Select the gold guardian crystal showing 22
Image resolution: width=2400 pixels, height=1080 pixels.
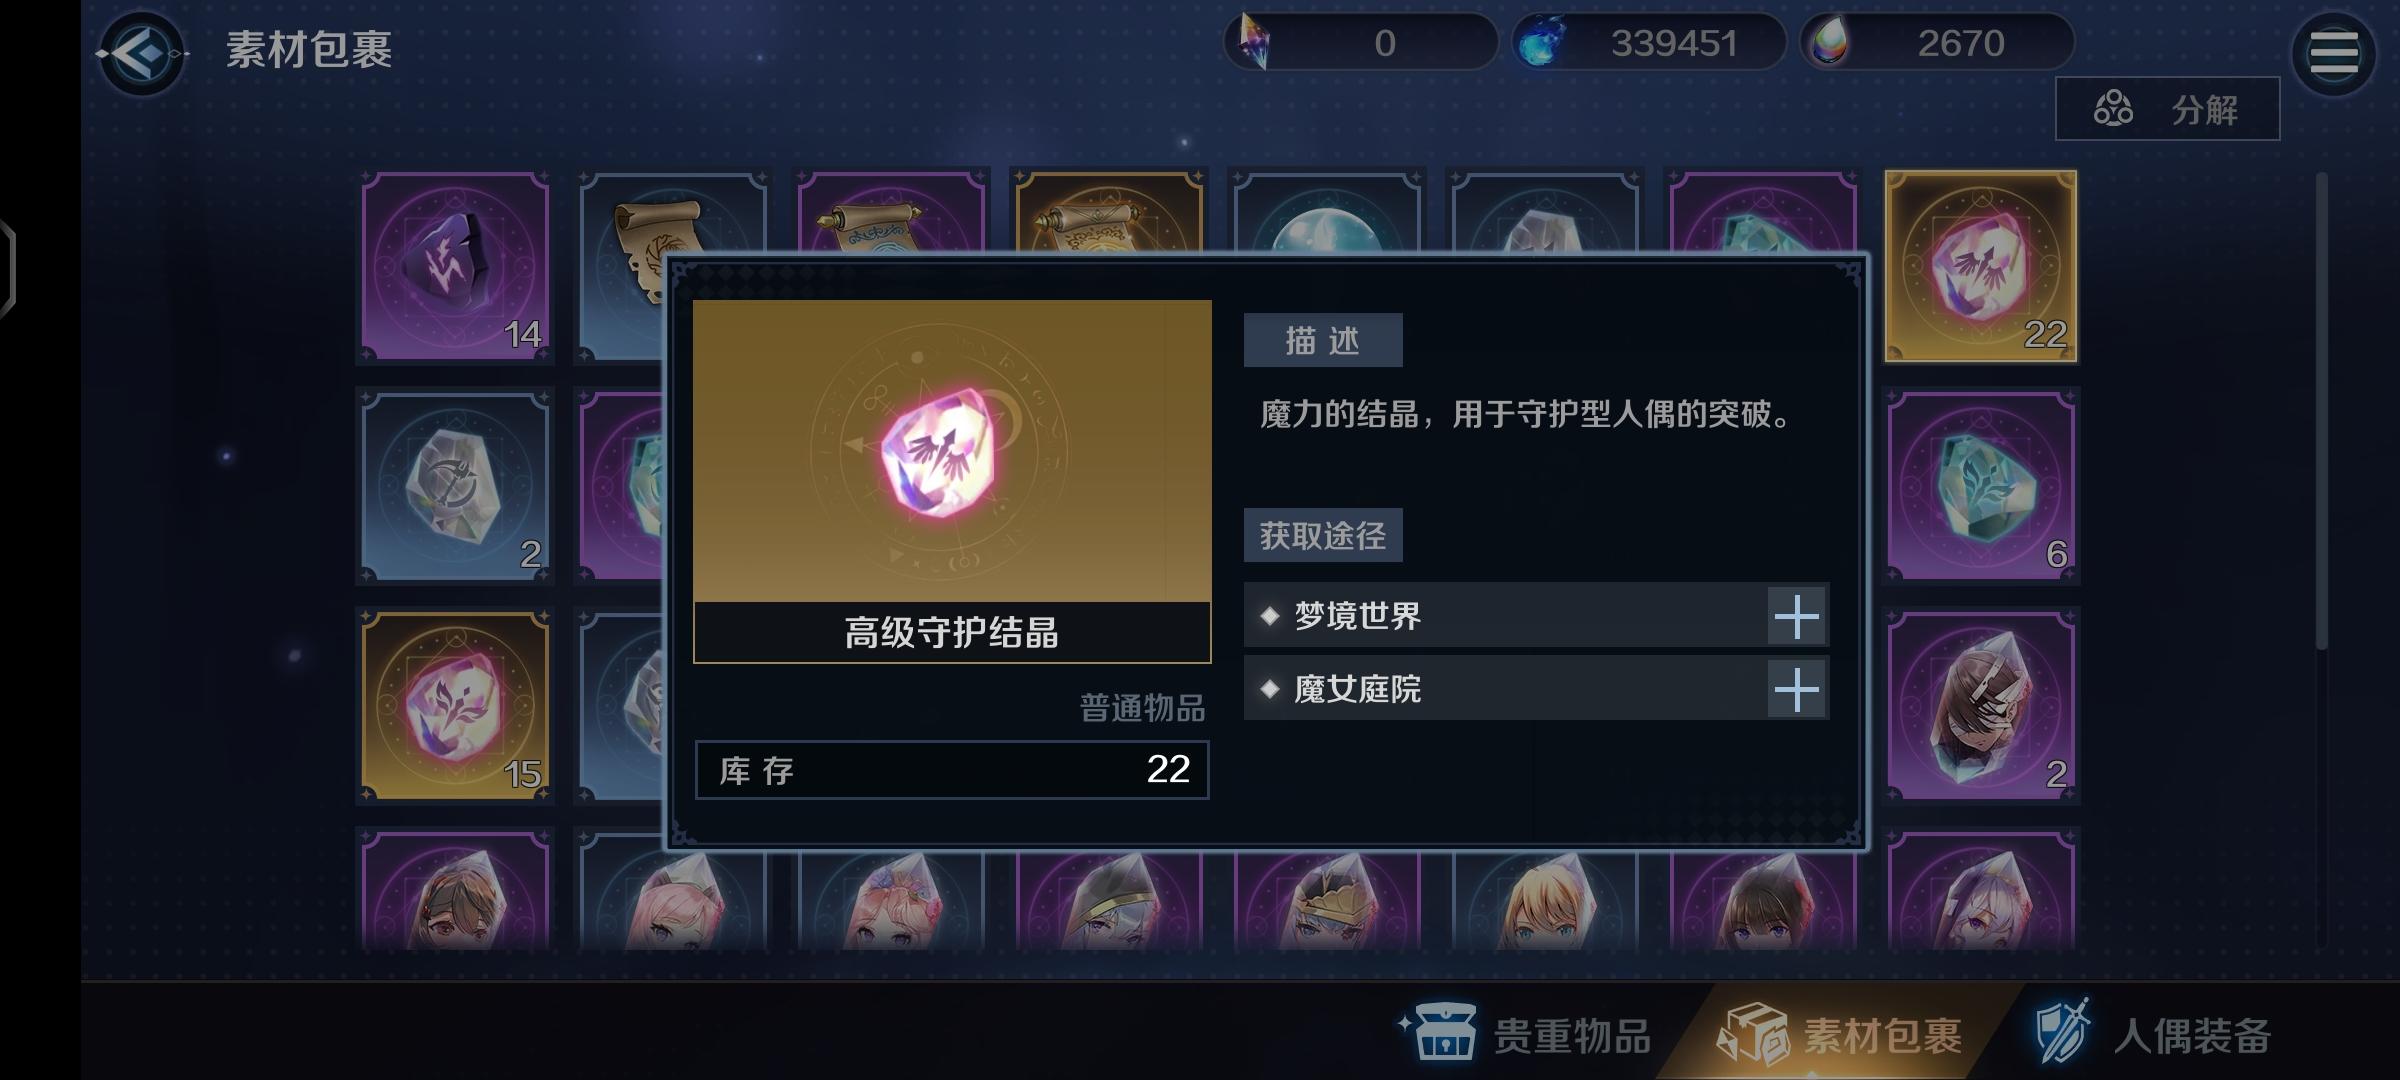click(x=1980, y=266)
